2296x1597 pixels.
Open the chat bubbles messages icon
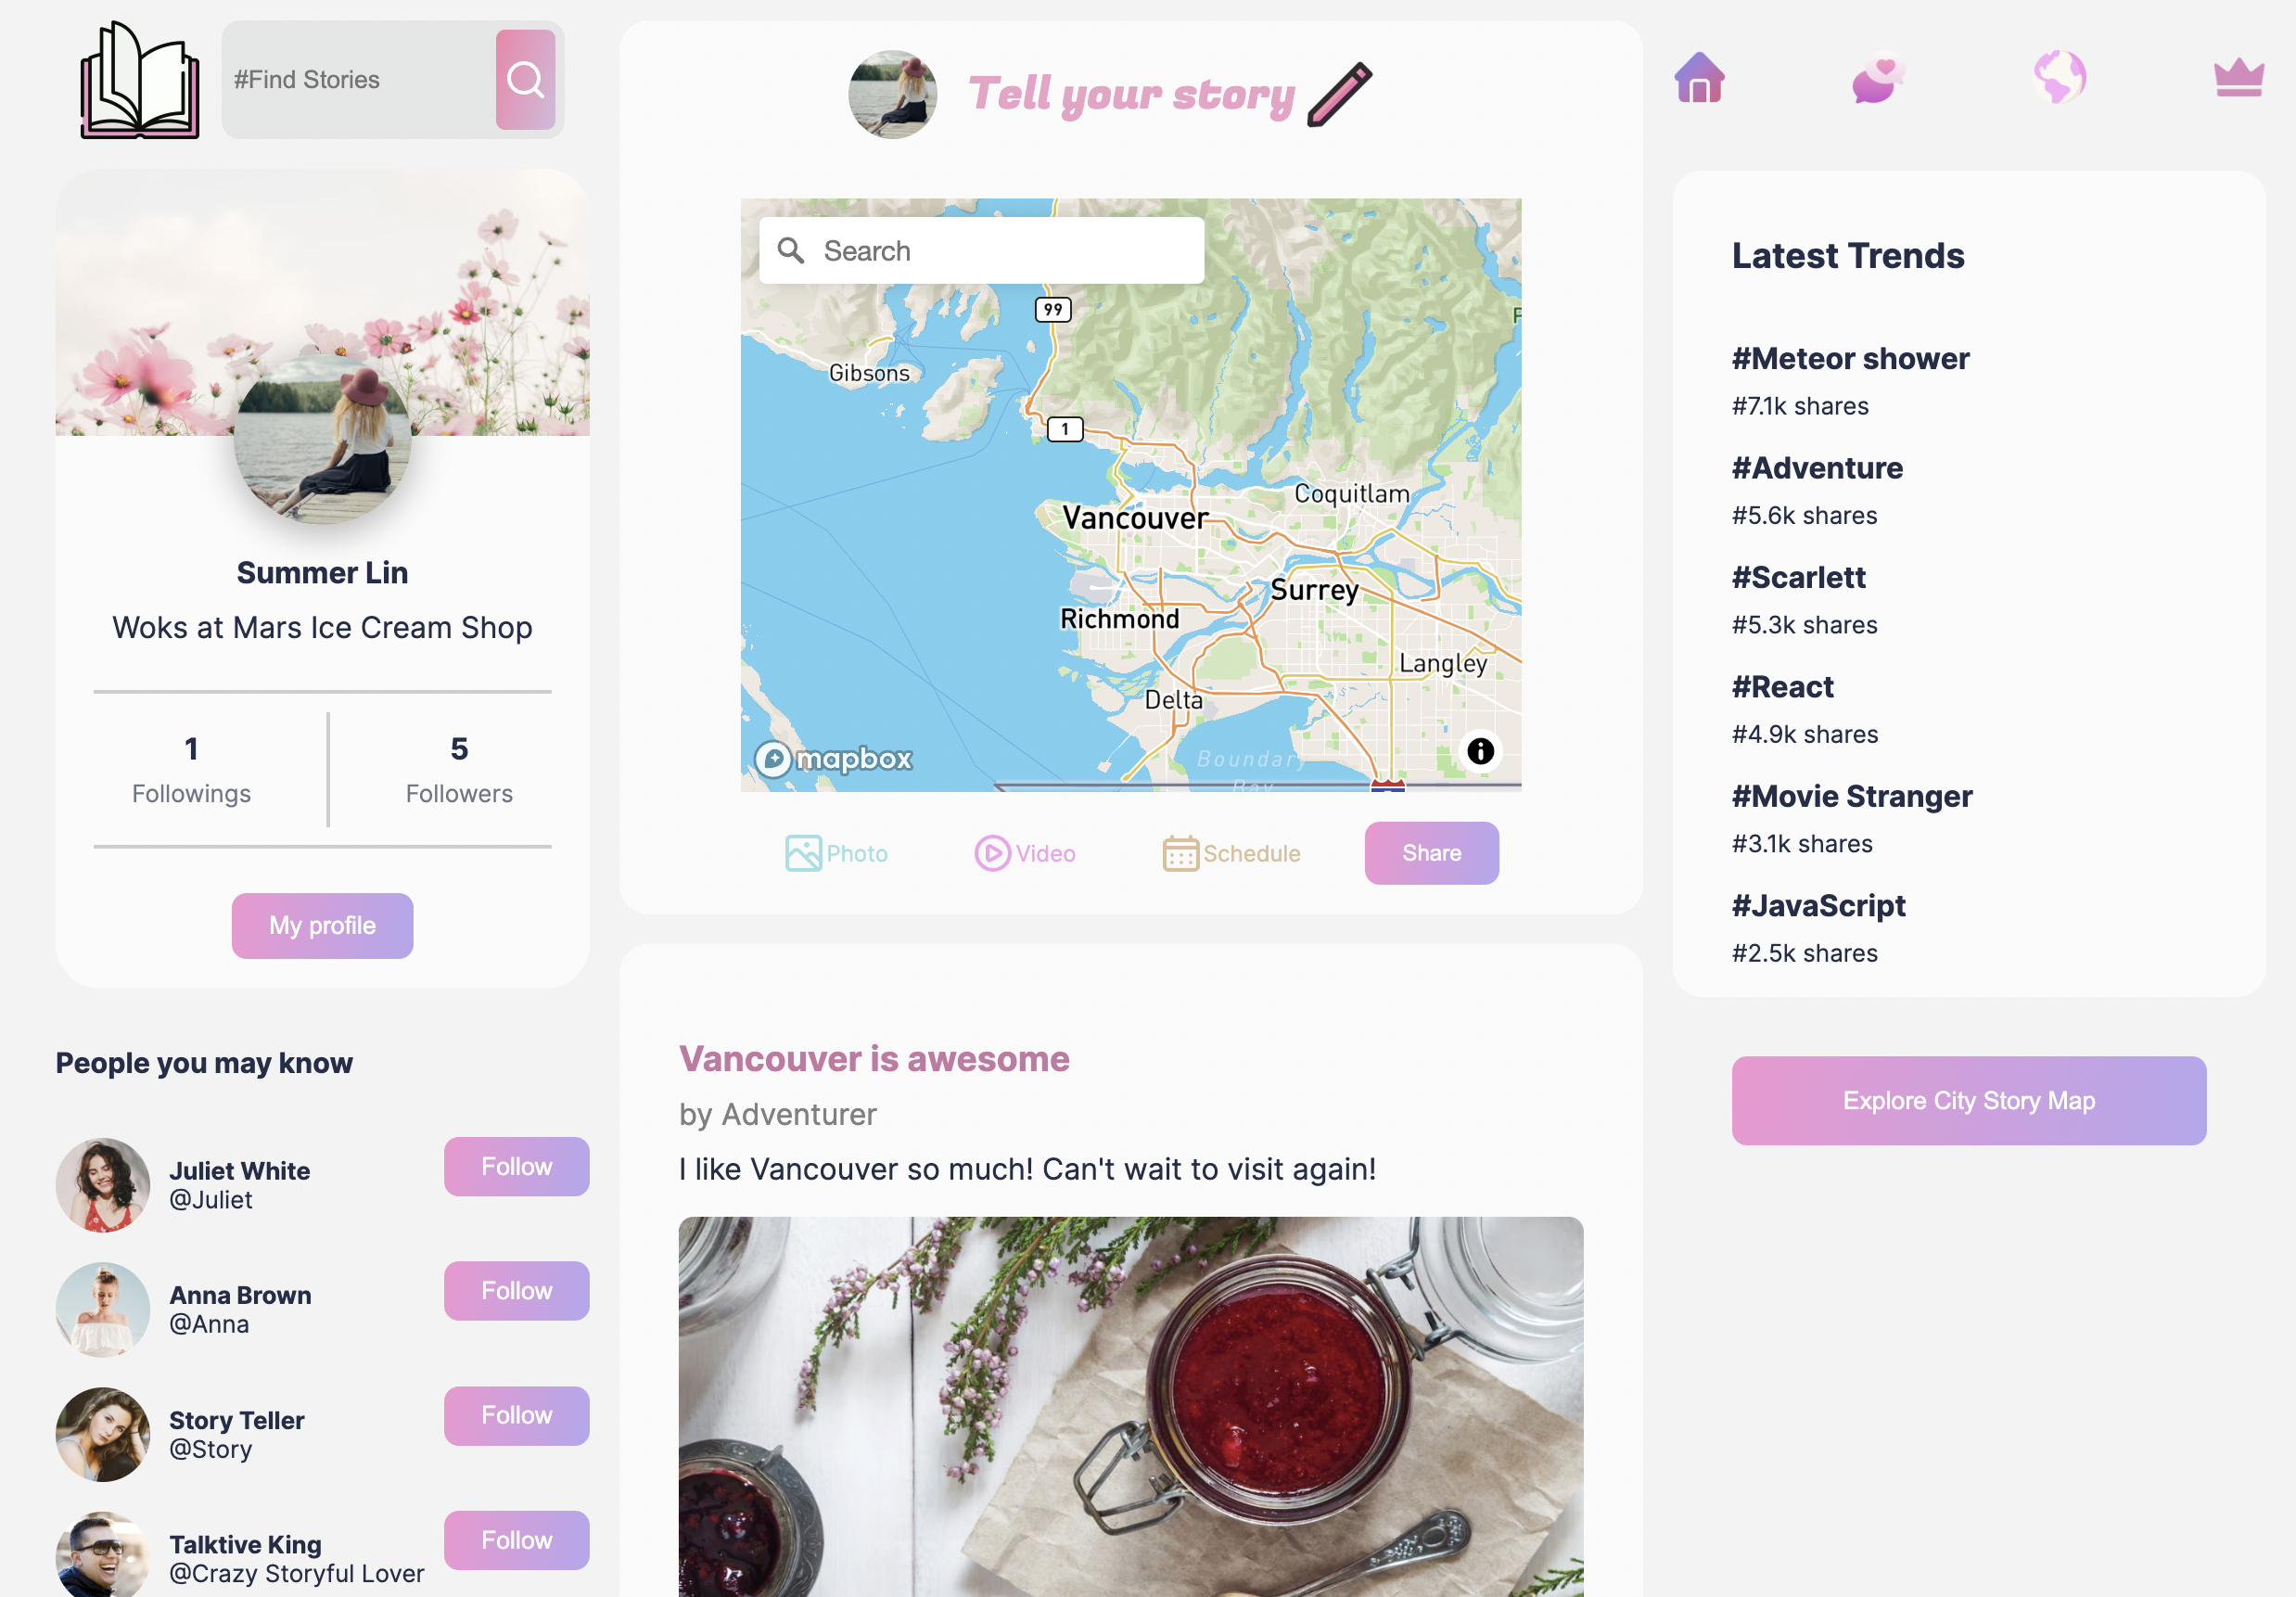pyautogui.click(x=1878, y=77)
